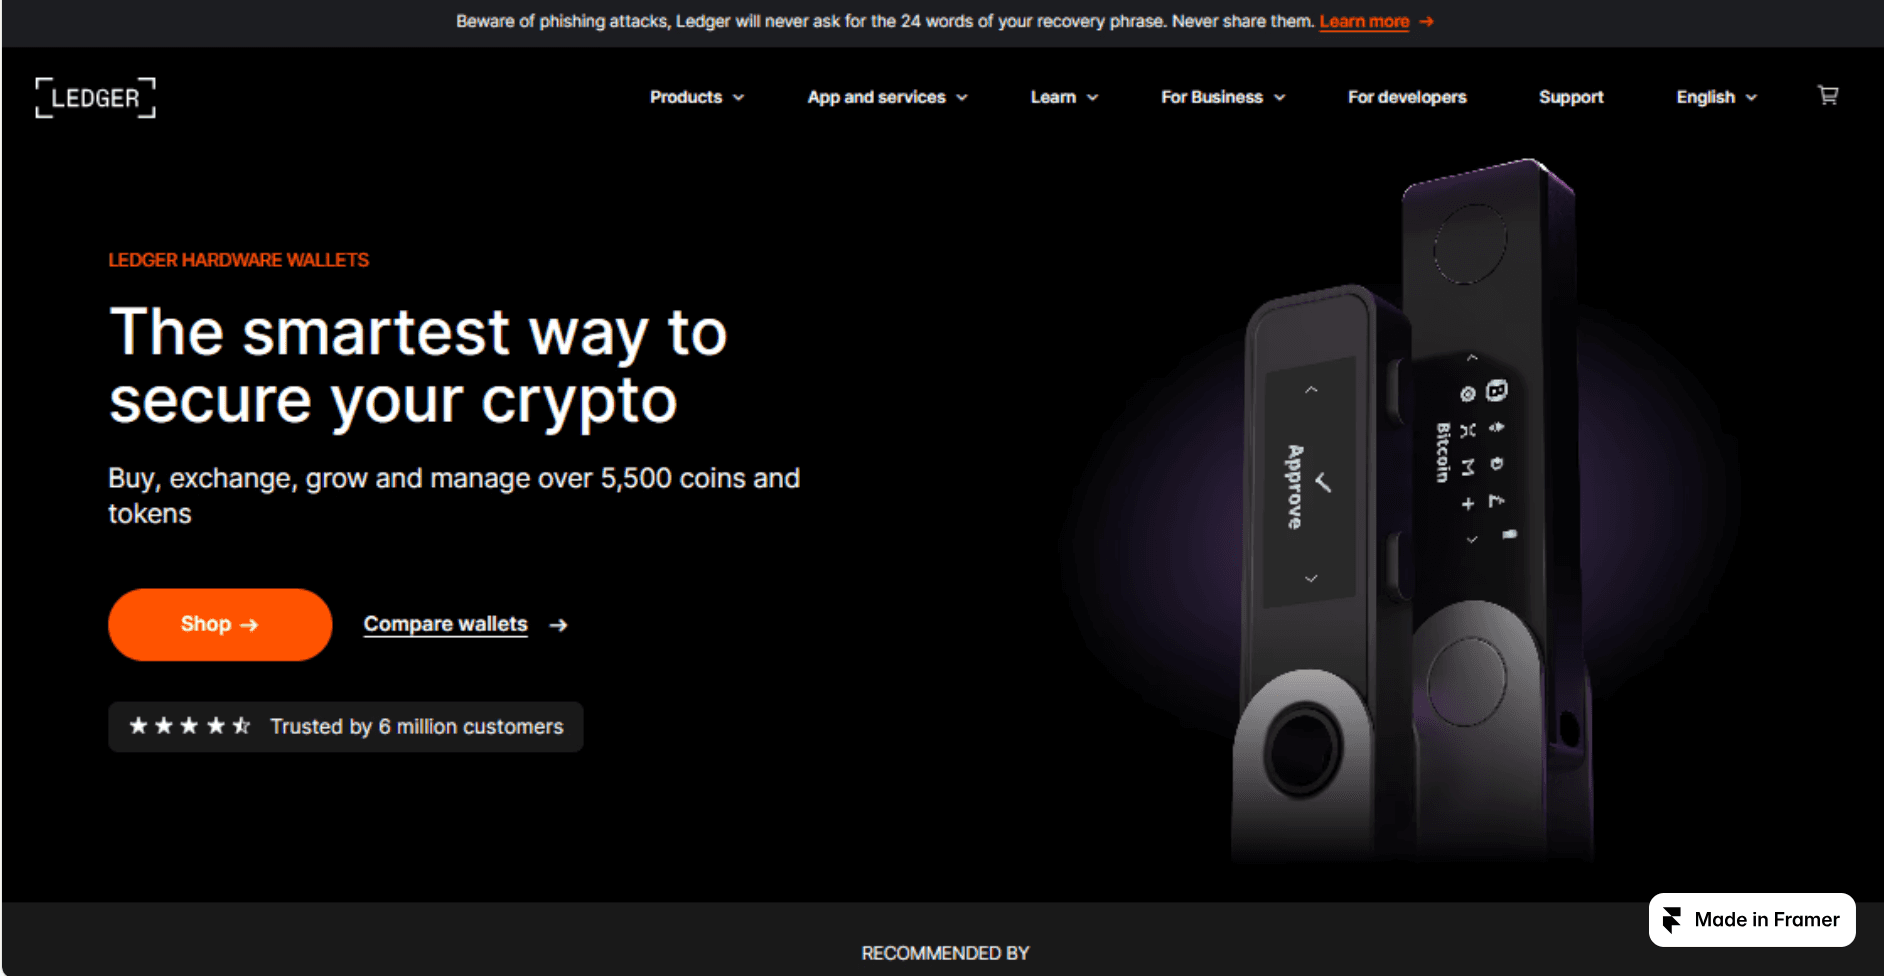This screenshot has width=1884, height=976.
Task: Open the shopping cart icon
Action: coord(1828,96)
